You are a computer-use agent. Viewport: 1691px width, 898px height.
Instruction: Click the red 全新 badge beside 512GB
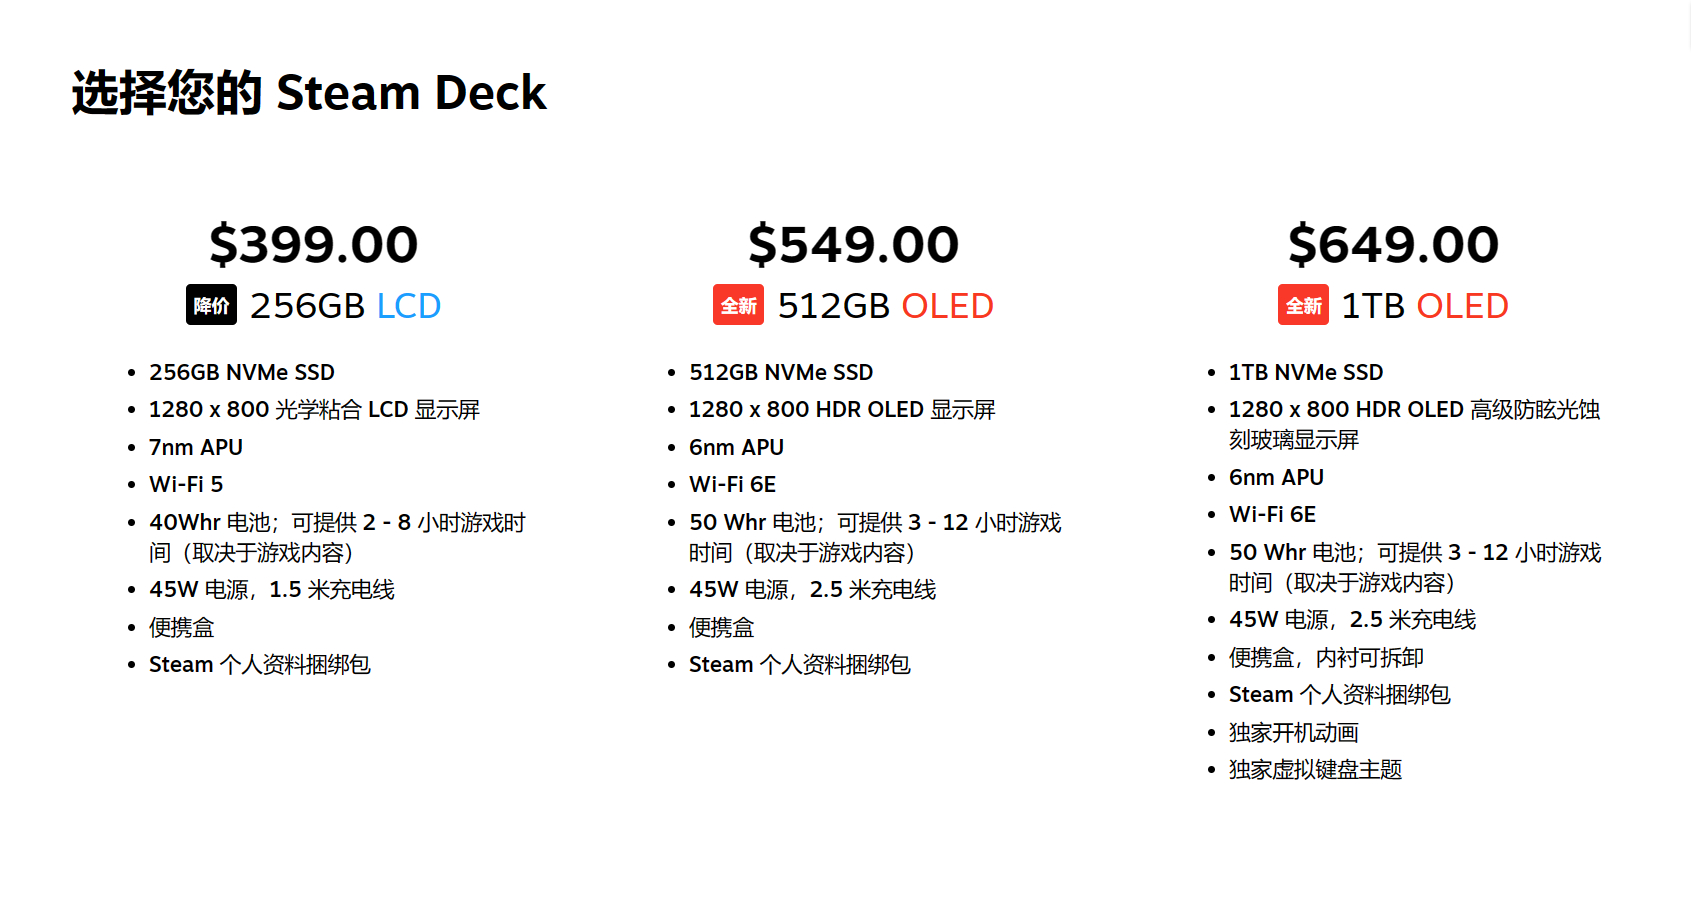pyautogui.click(x=738, y=305)
